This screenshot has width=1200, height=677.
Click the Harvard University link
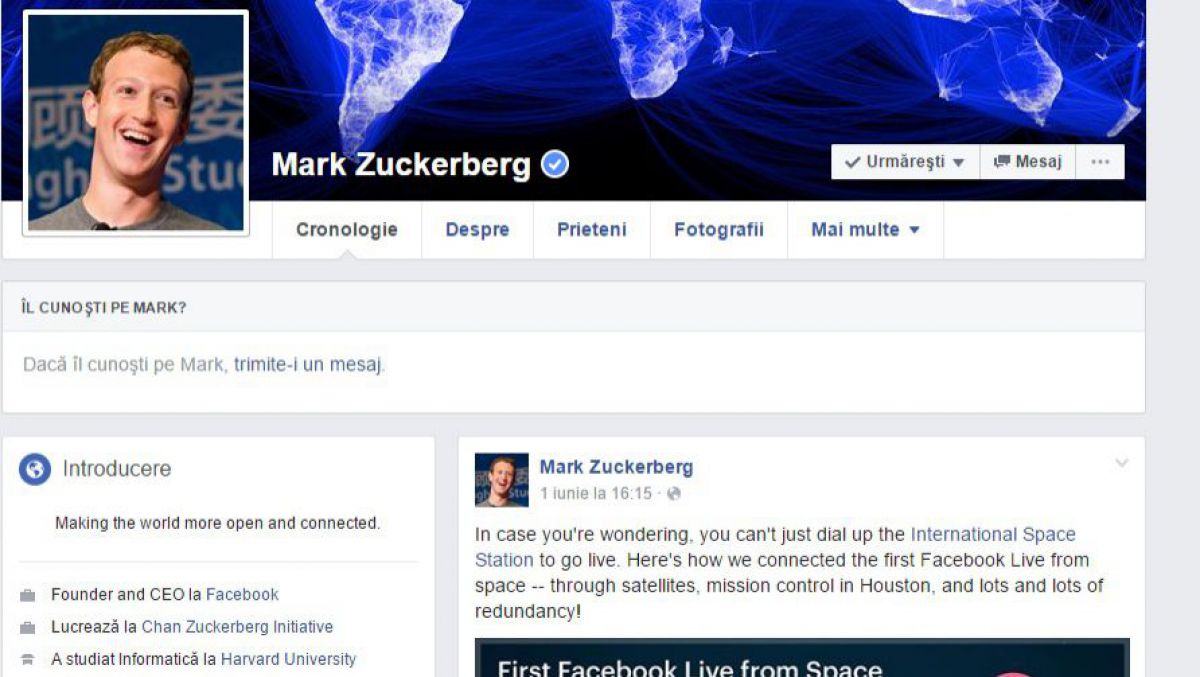[288, 660]
